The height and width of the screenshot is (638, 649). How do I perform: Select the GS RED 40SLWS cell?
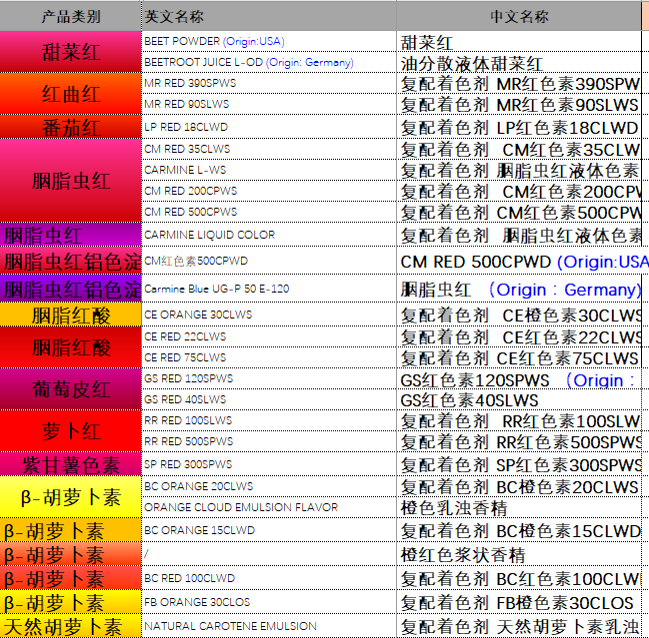tap(269, 399)
